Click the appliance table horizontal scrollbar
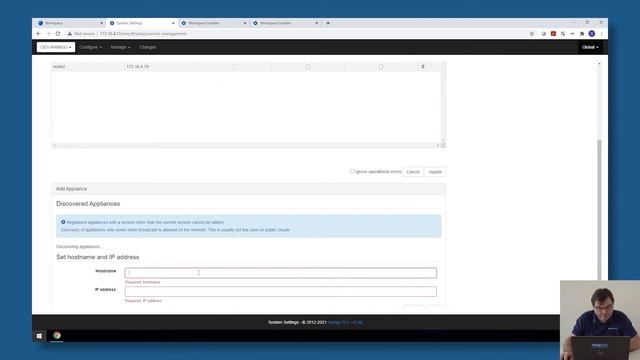The width and height of the screenshot is (640, 360). [246, 145]
